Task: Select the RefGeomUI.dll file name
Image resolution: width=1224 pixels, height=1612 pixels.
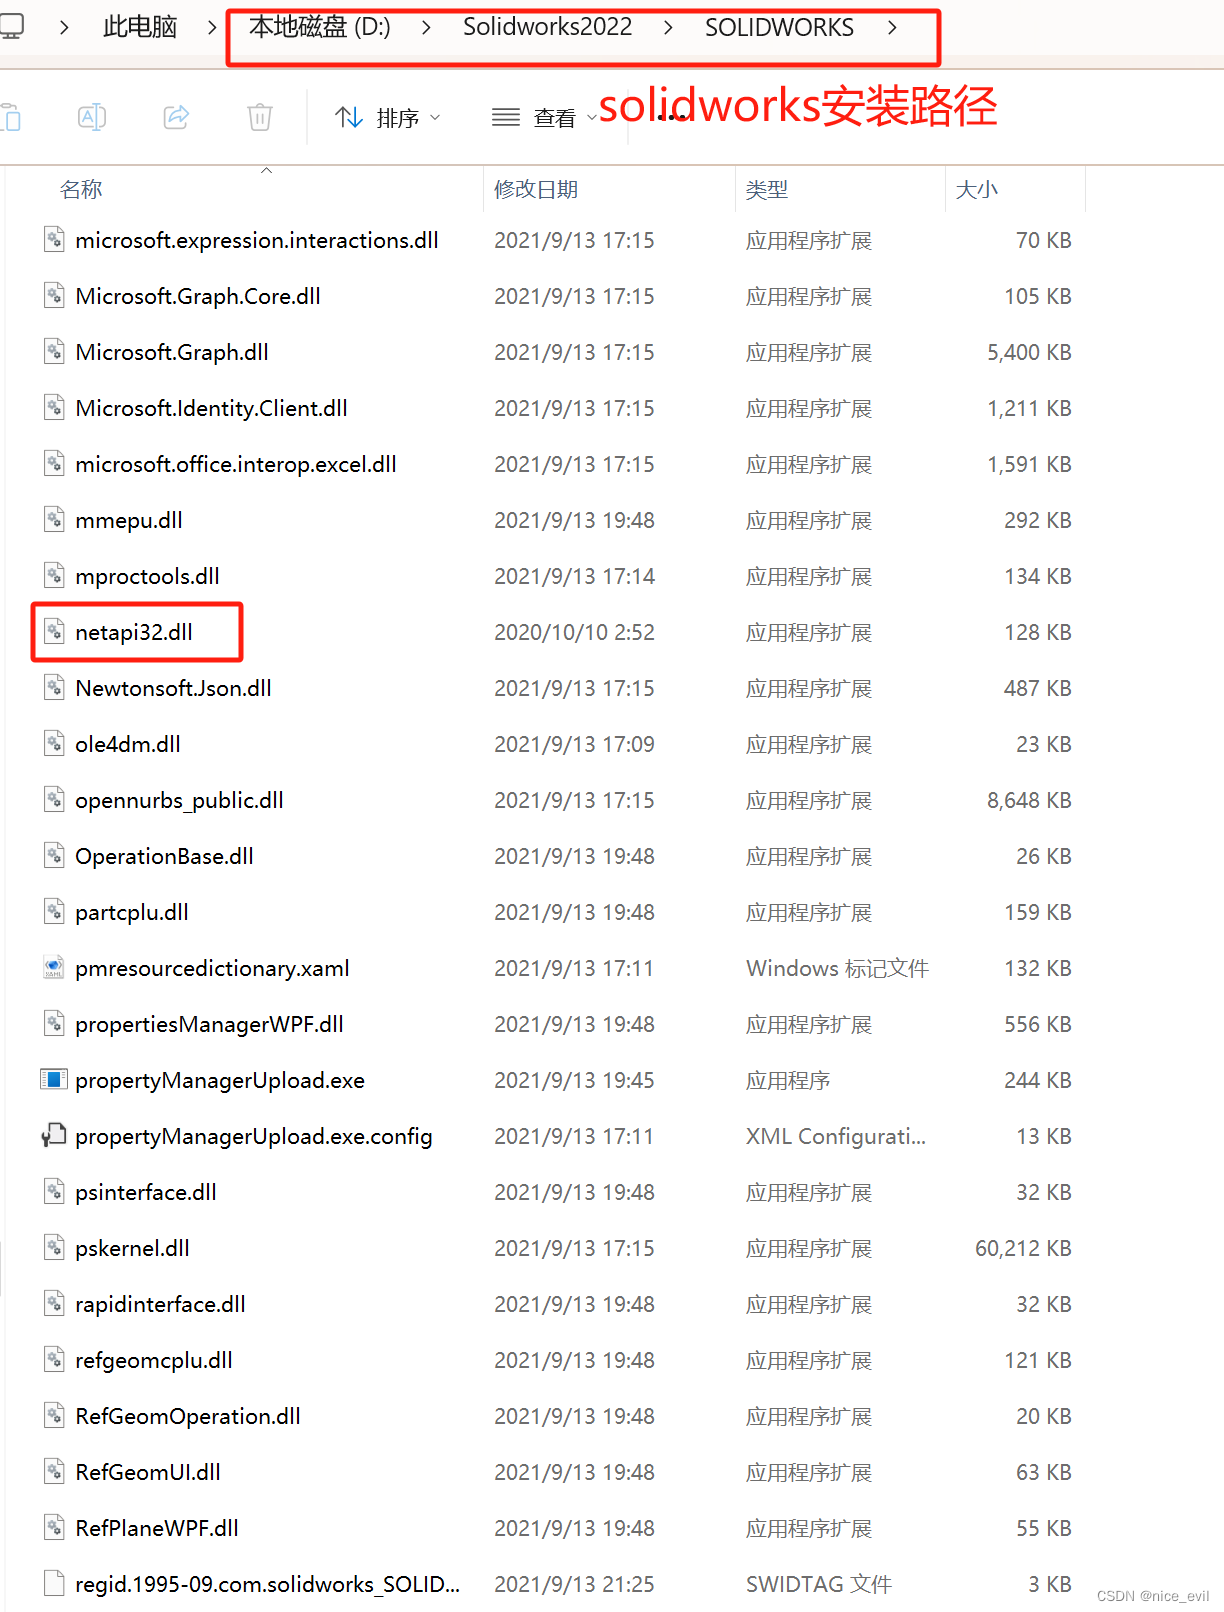Action: [148, 1472]
